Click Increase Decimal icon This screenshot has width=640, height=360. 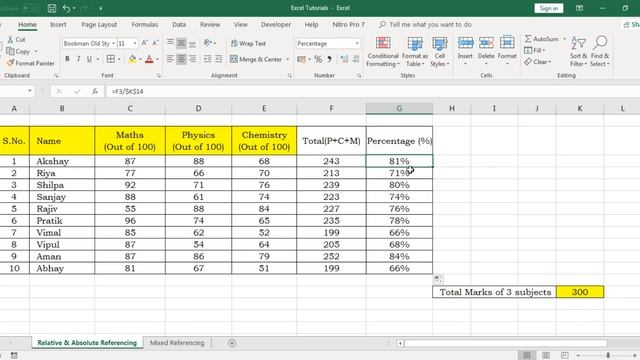coord(344,59)
